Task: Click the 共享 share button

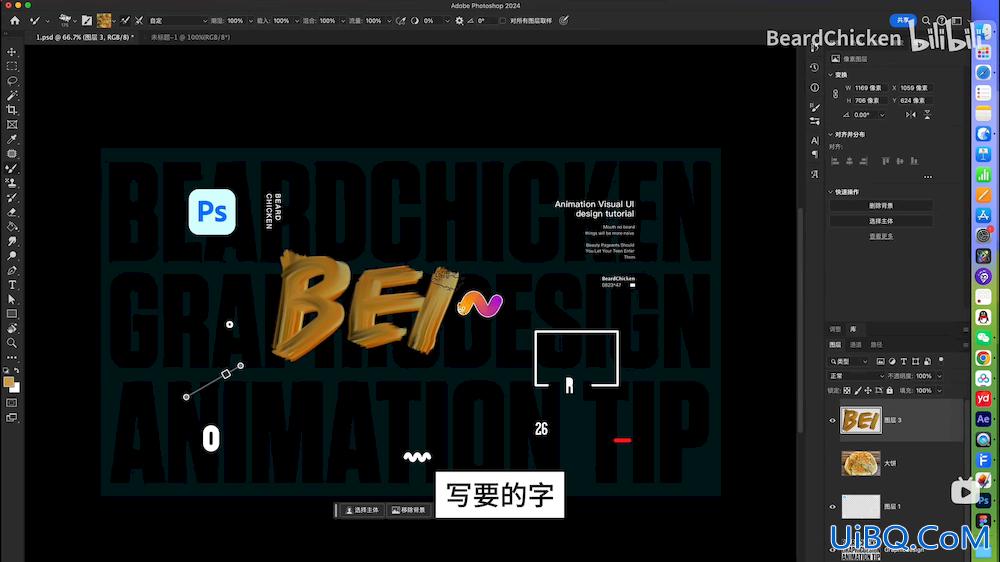Action: click(x=902, y=20)
